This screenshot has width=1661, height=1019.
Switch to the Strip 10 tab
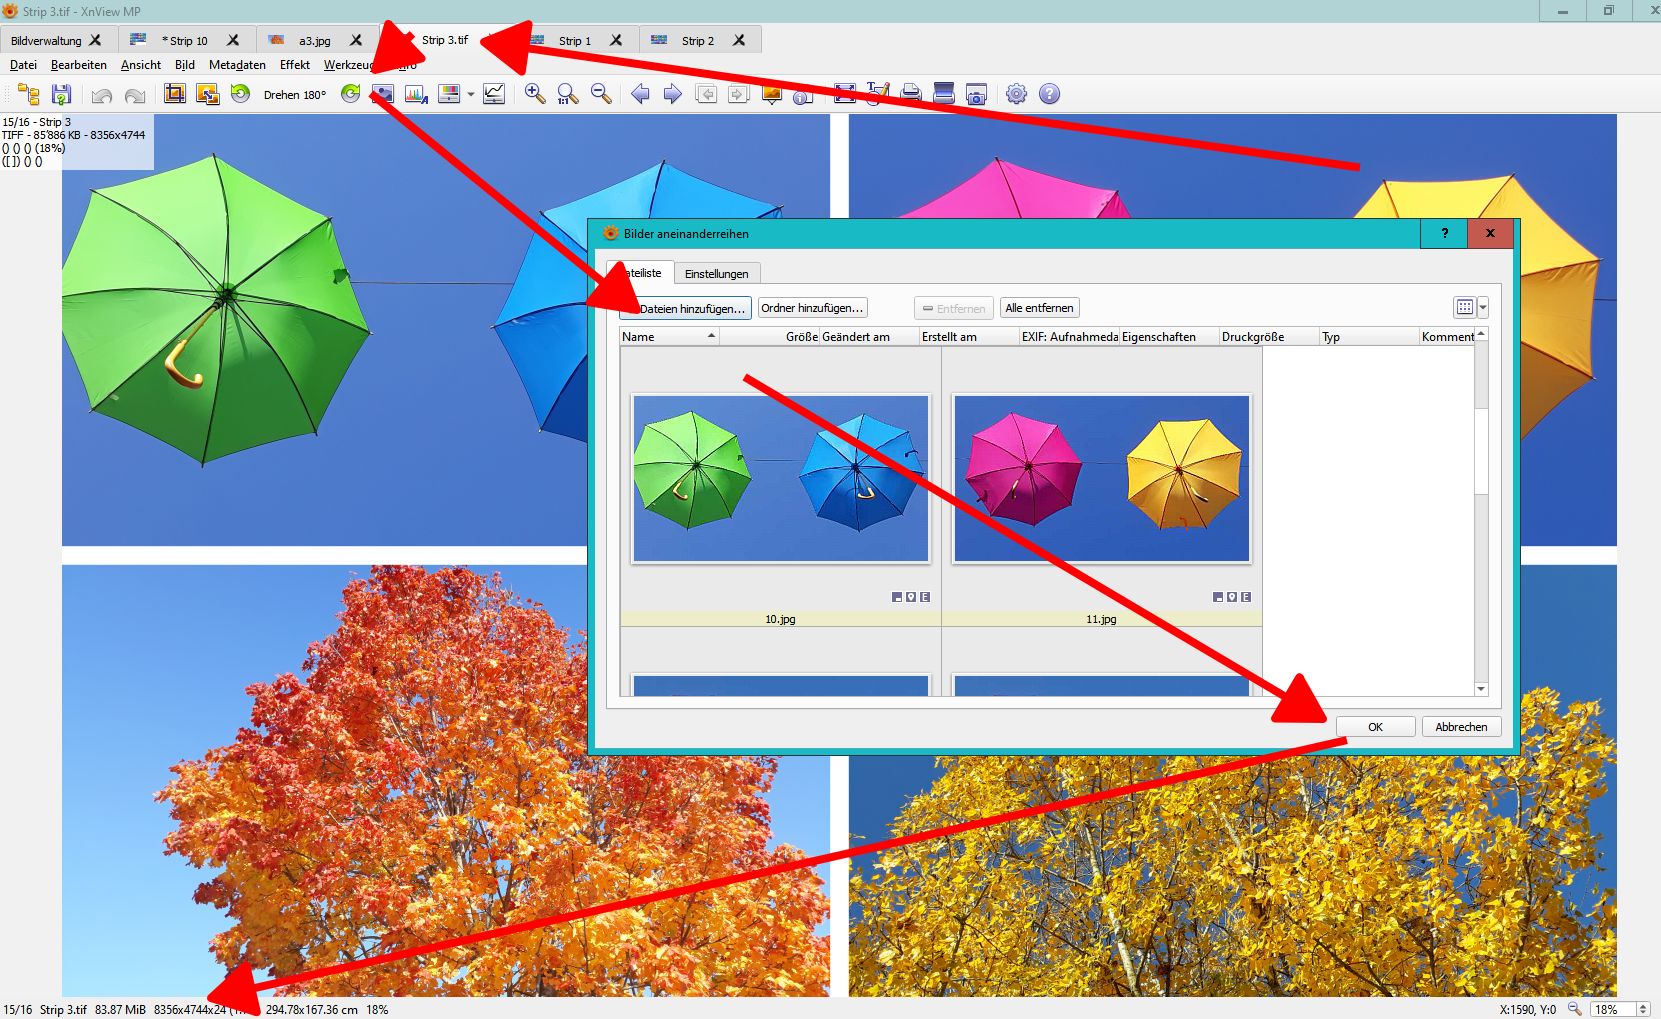point(188,41)
